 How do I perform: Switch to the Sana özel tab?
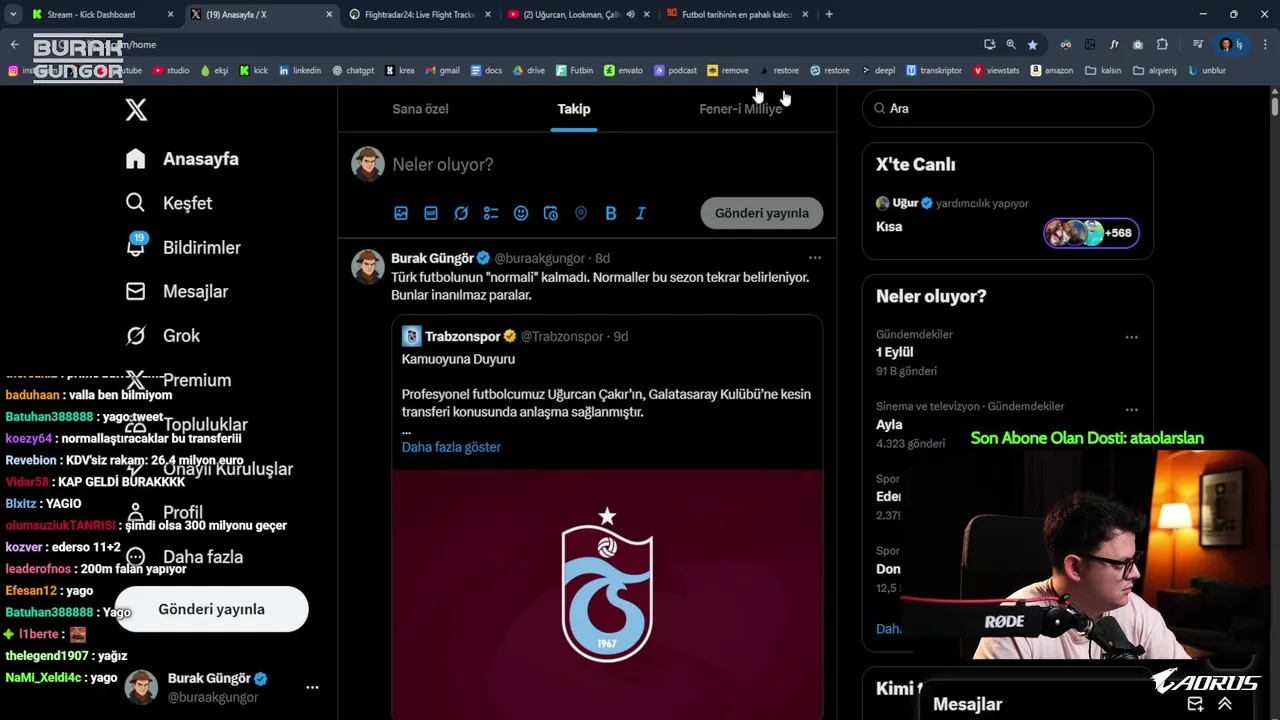click(x=420, y=109)
